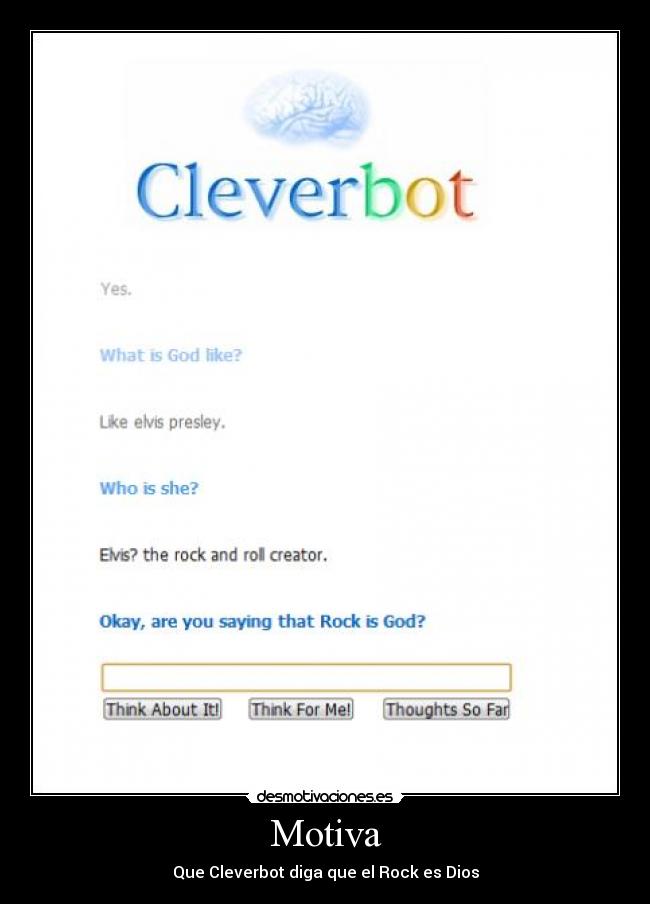Click the "Like elvis presley." reply
650x904 pixels.
click(x=162, y=423)
